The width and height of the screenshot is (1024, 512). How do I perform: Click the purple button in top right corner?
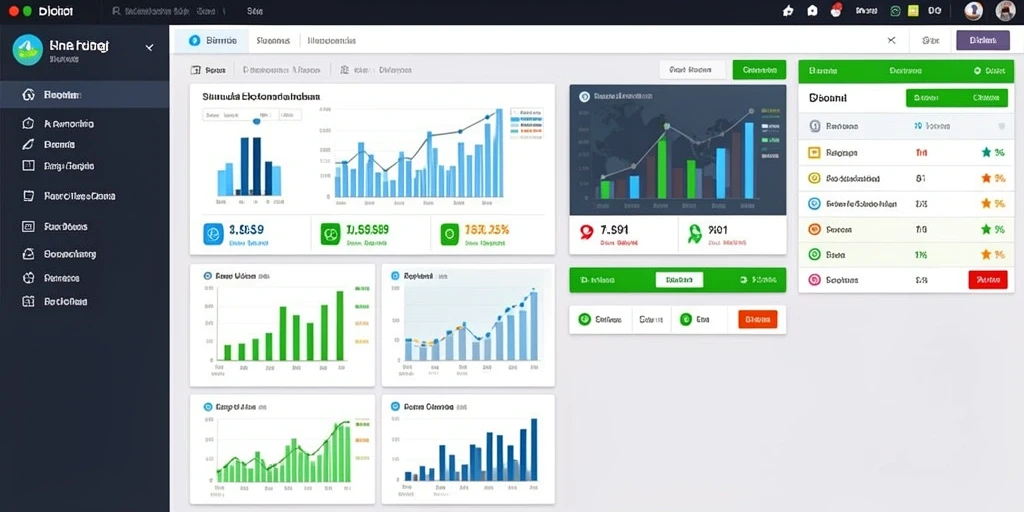(982, 40)
